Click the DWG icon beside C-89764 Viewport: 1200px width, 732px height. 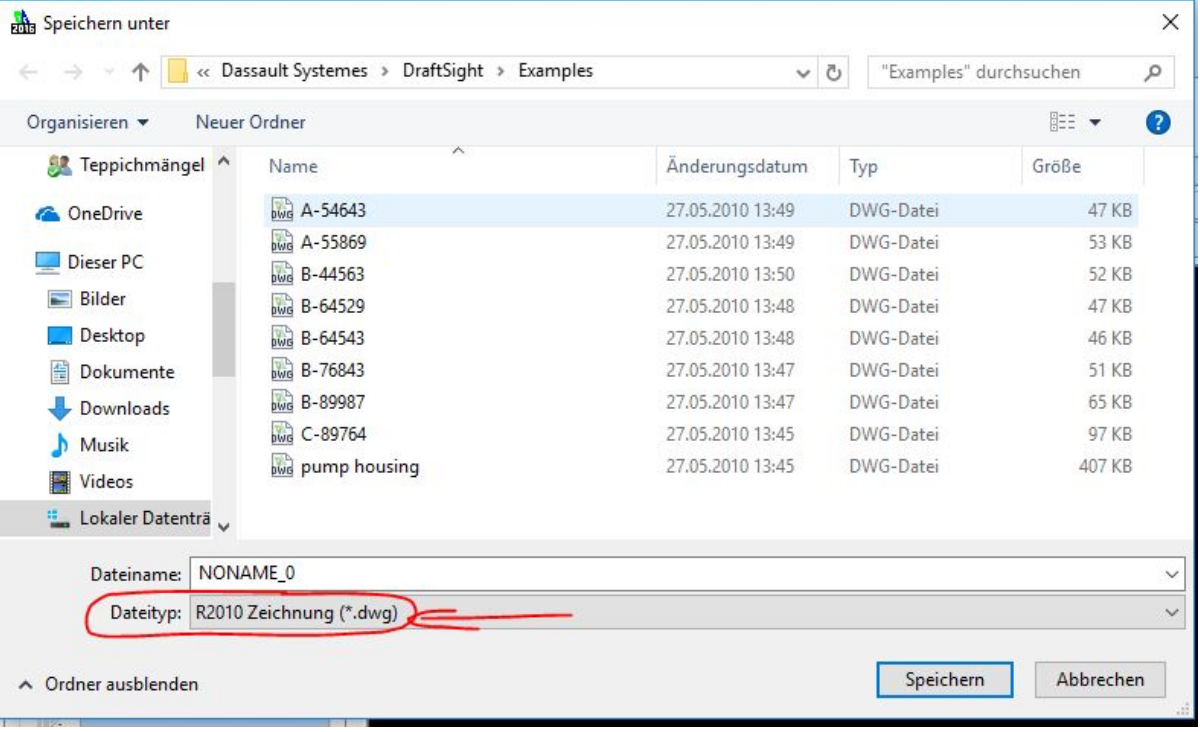pyautogui.click(x=281, y=434)
